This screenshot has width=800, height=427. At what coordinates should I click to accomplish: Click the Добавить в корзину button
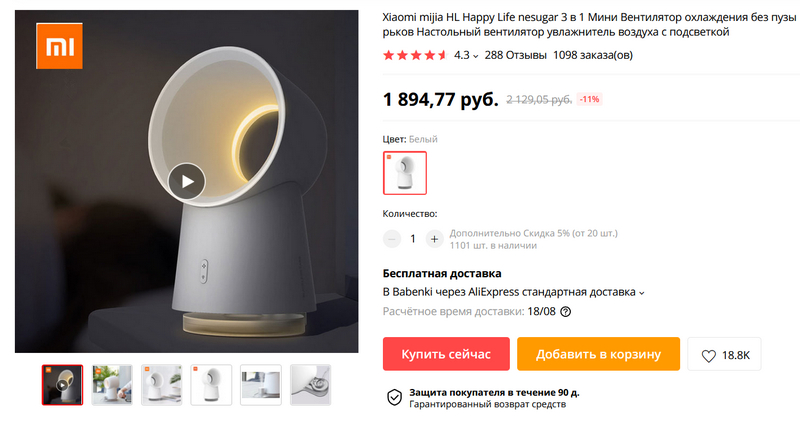click(x=598, y=354)
